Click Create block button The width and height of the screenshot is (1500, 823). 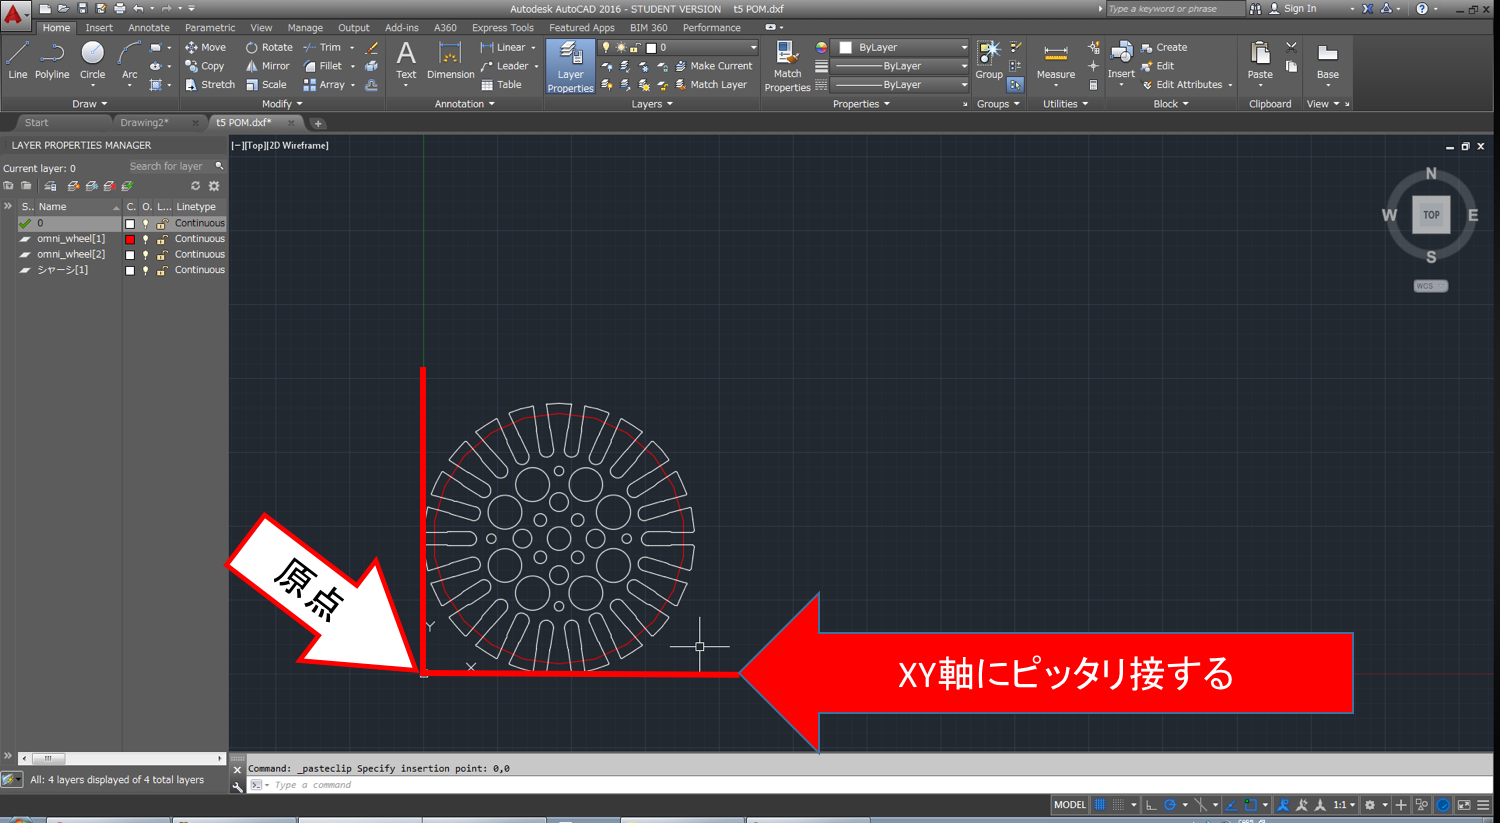1164,47
